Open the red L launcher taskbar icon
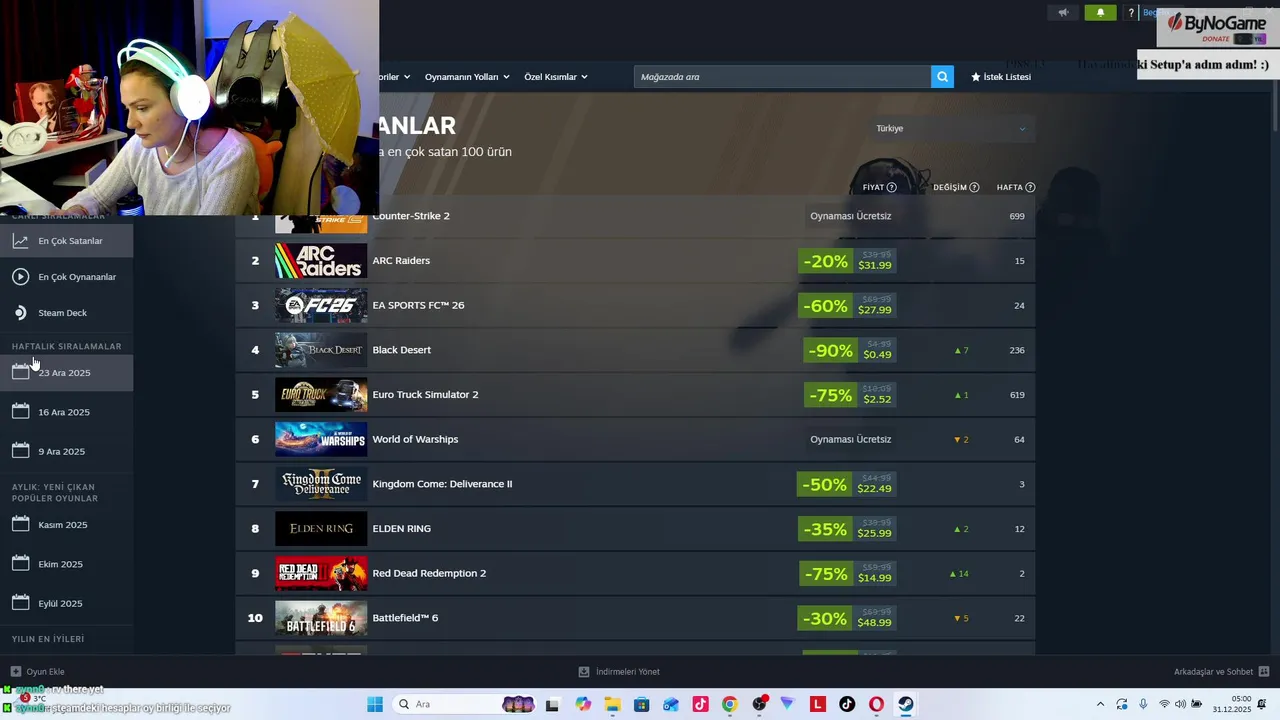1280x720 pixels. pyautogui.click(x=817, y=704)
